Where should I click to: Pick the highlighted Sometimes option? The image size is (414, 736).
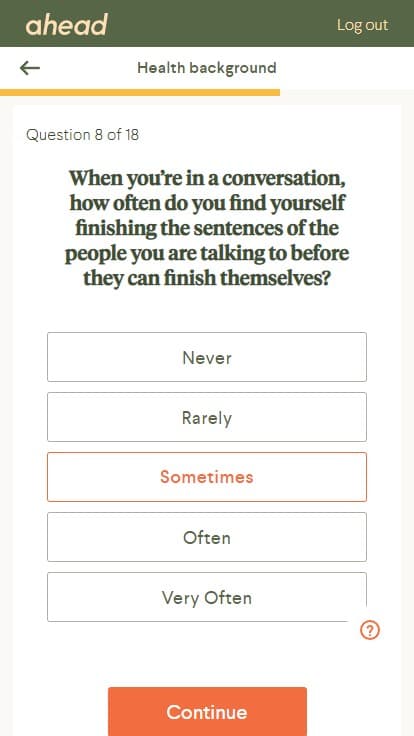(207, 477)
